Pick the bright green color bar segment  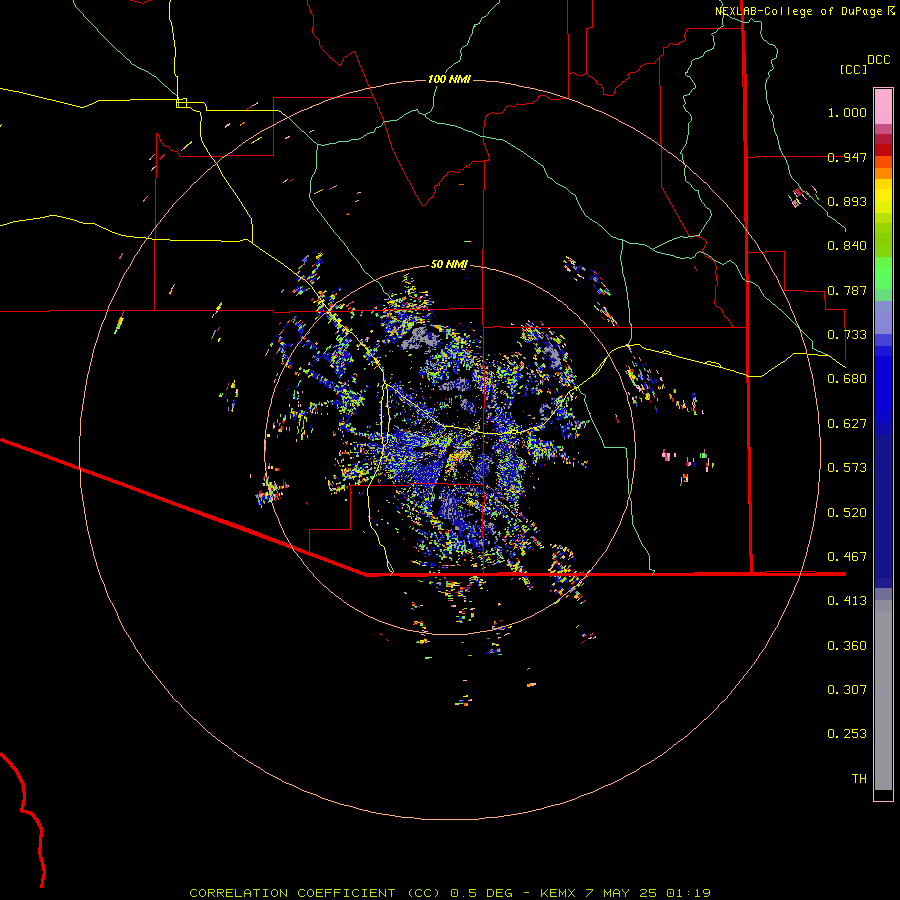point(883,273)
